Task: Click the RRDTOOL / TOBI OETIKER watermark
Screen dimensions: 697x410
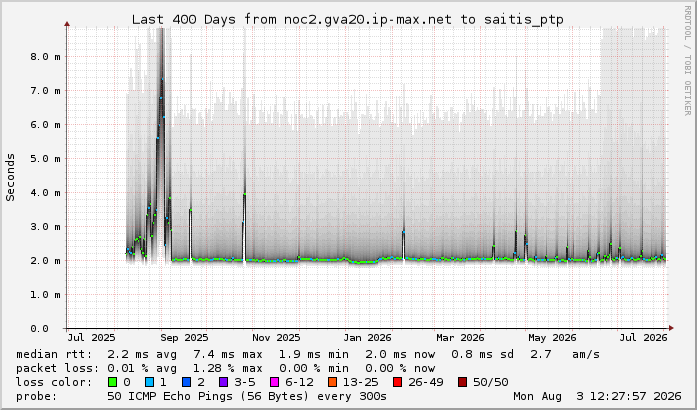Action: pos(687,60)
